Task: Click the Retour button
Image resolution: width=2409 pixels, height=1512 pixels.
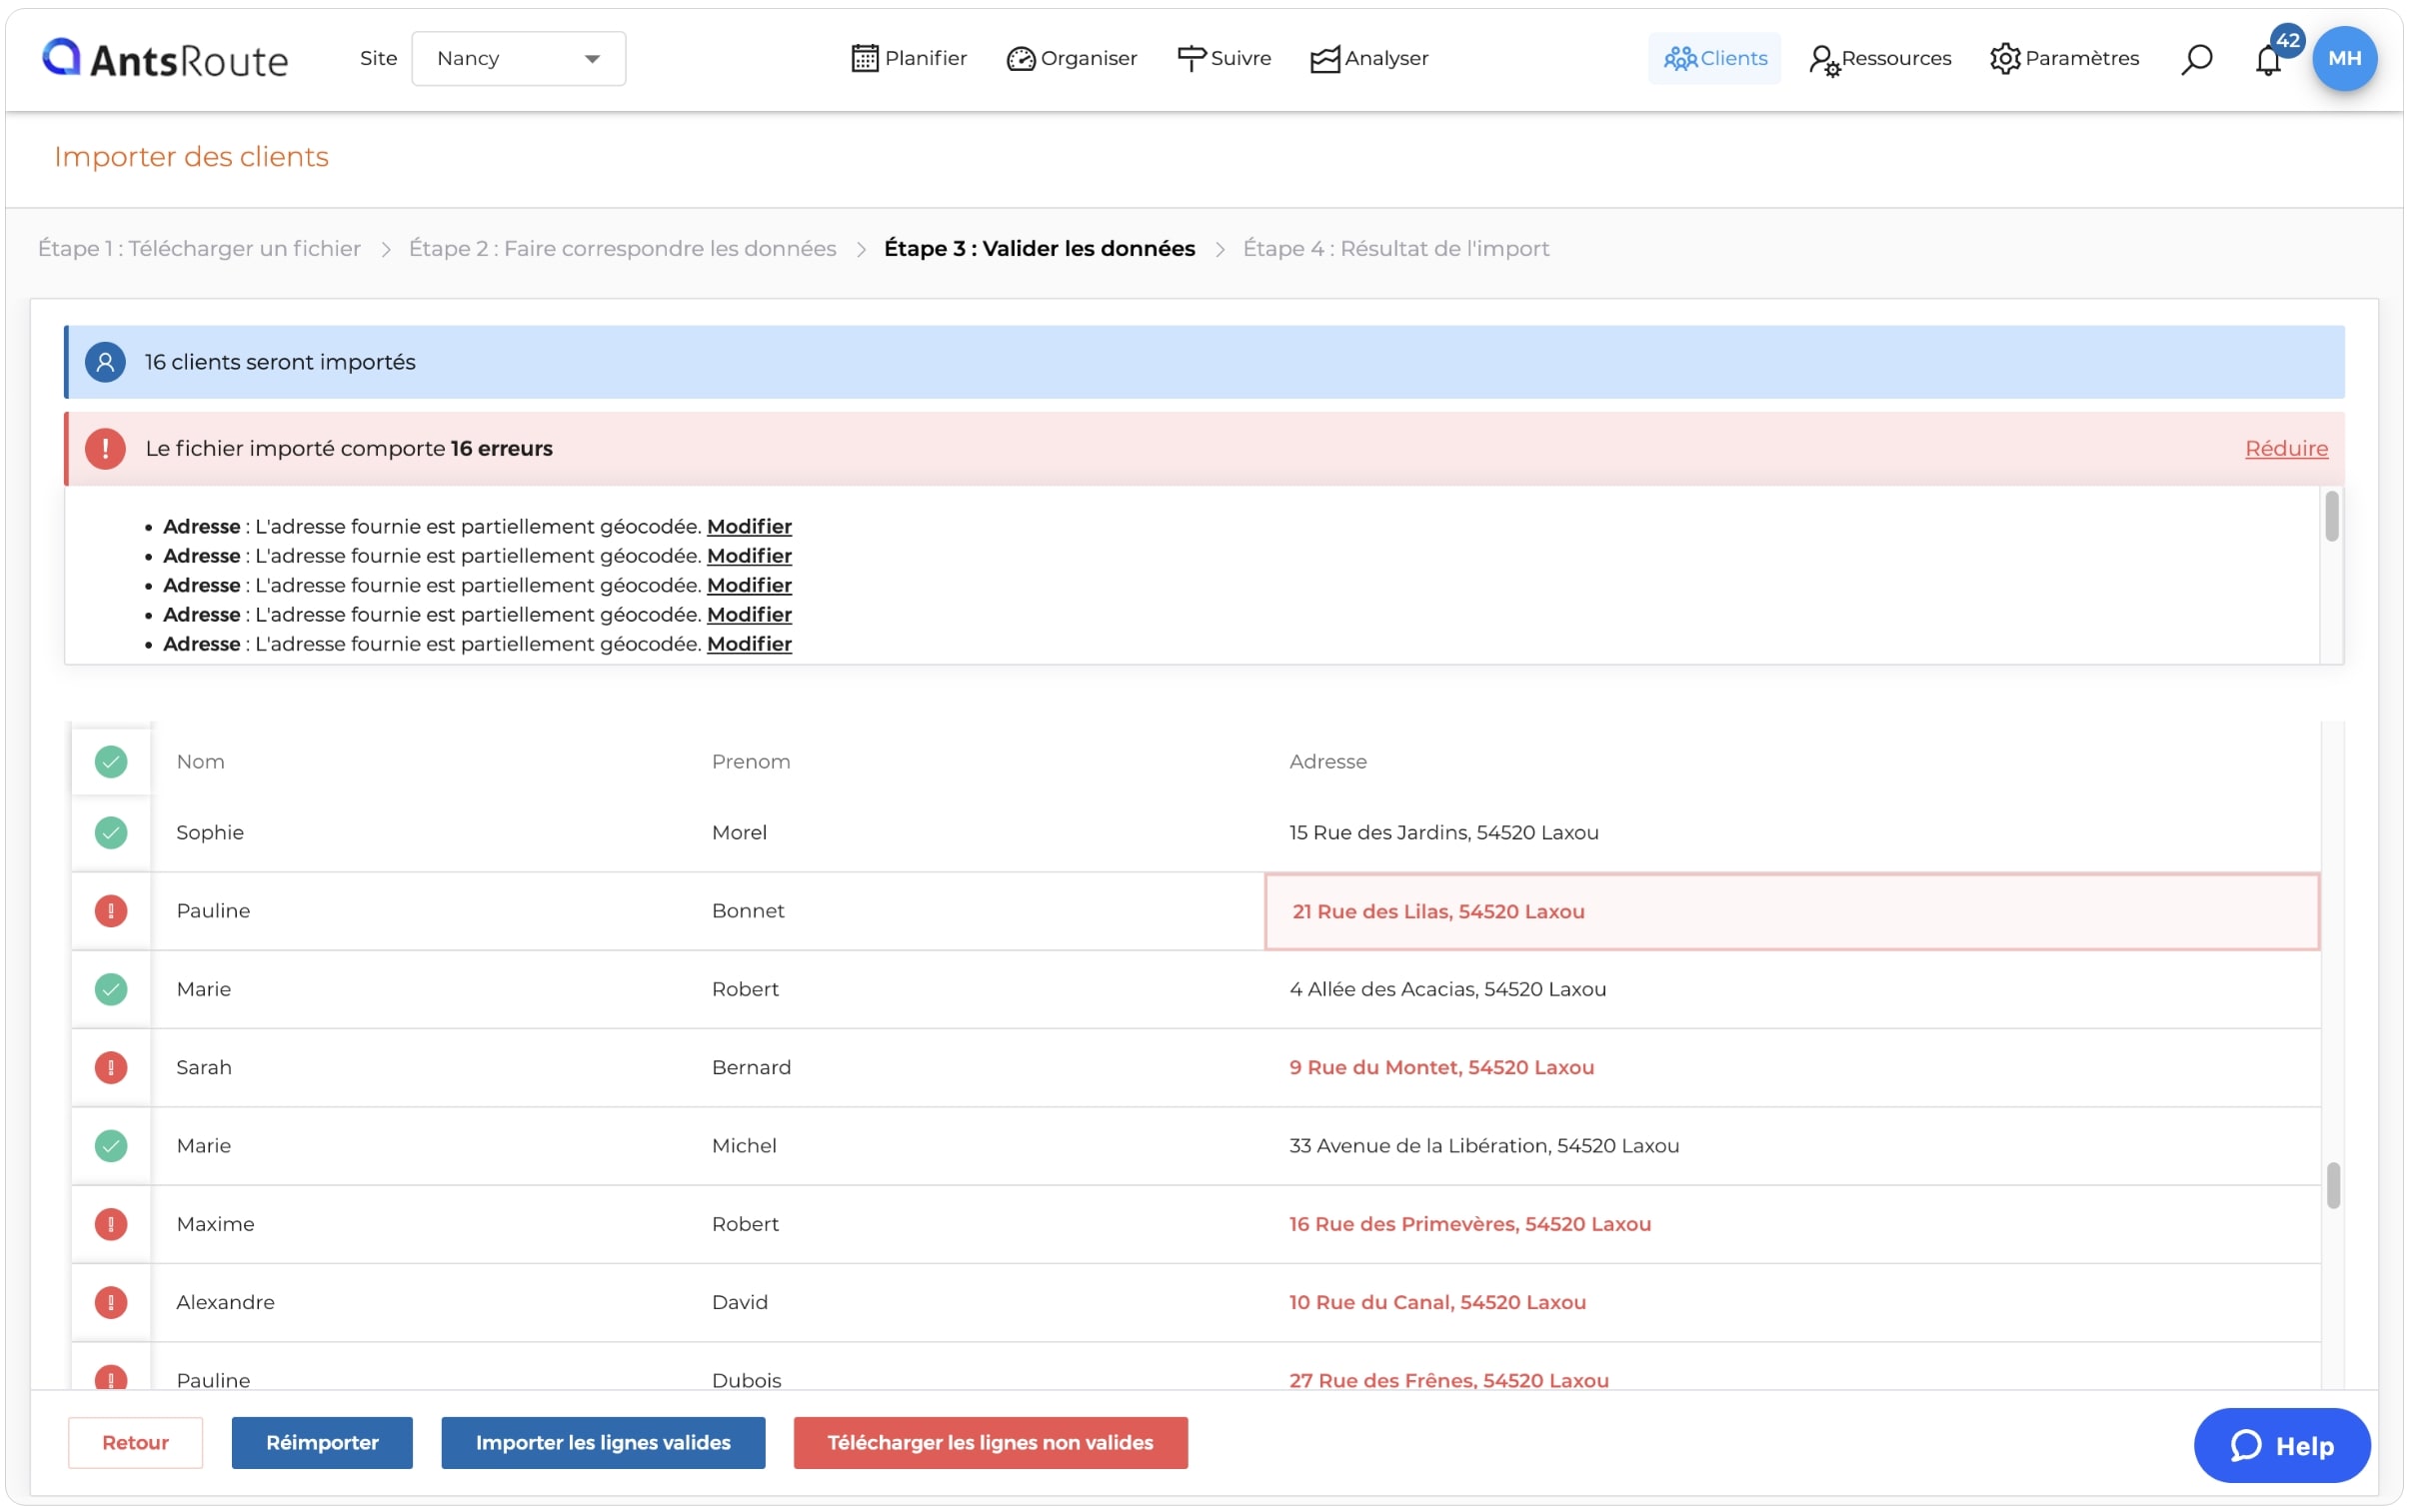Action: pos(135,1442)
